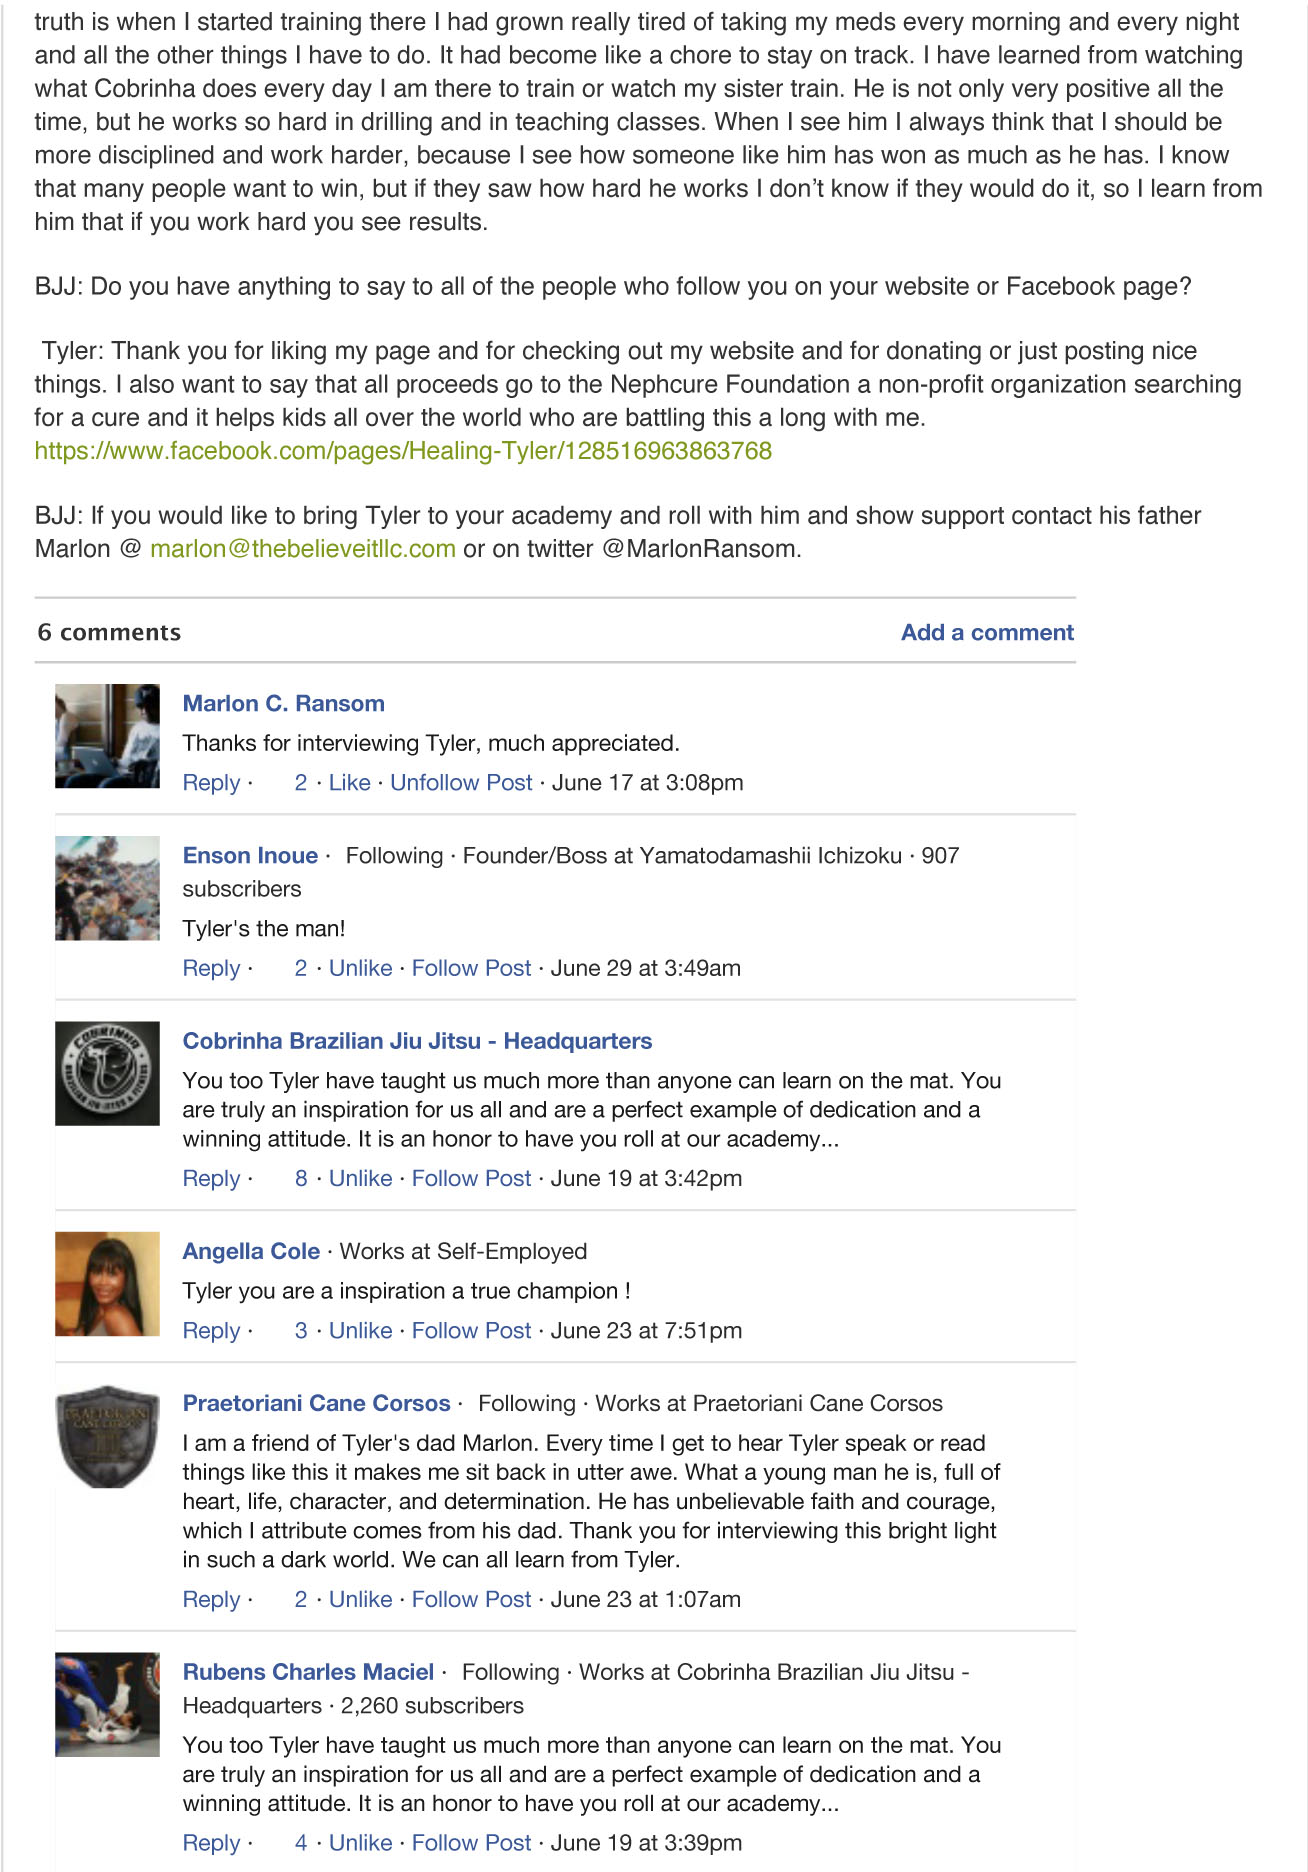Click the Add a comment link
The width and height of the screenshot is (1308, 1872).
pos(987,632)
